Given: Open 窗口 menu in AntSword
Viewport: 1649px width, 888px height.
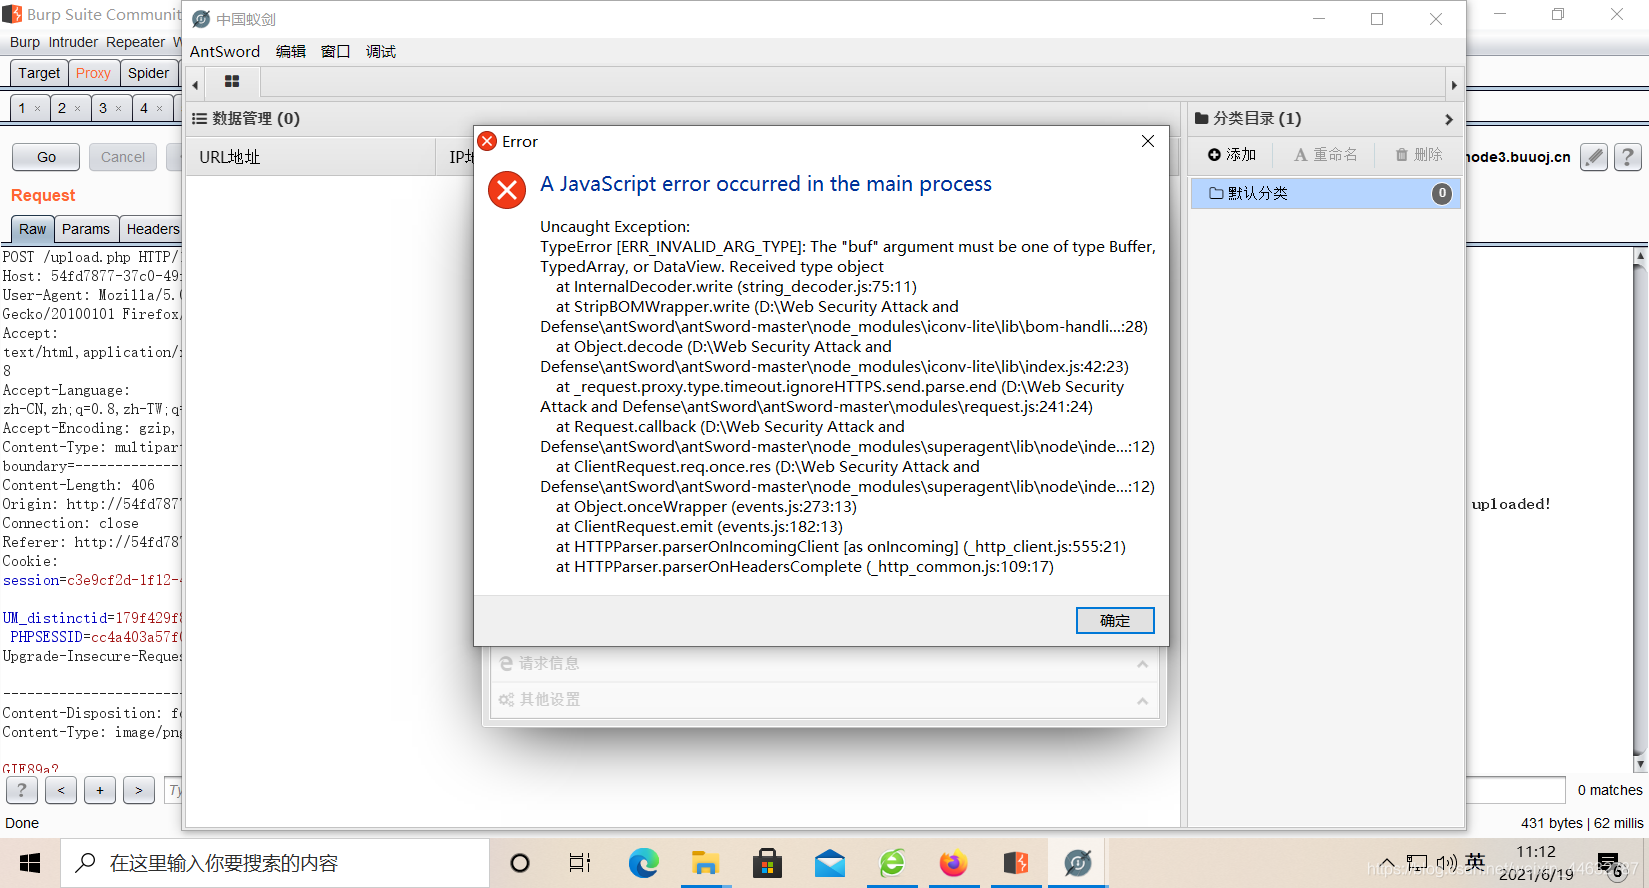Looking at the screenshot, I should [x=336, y=51].
